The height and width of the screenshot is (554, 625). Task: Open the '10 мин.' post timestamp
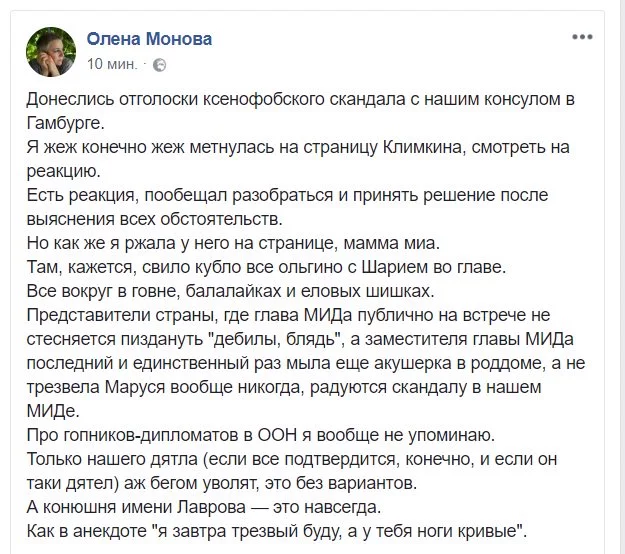pos(112,64)
